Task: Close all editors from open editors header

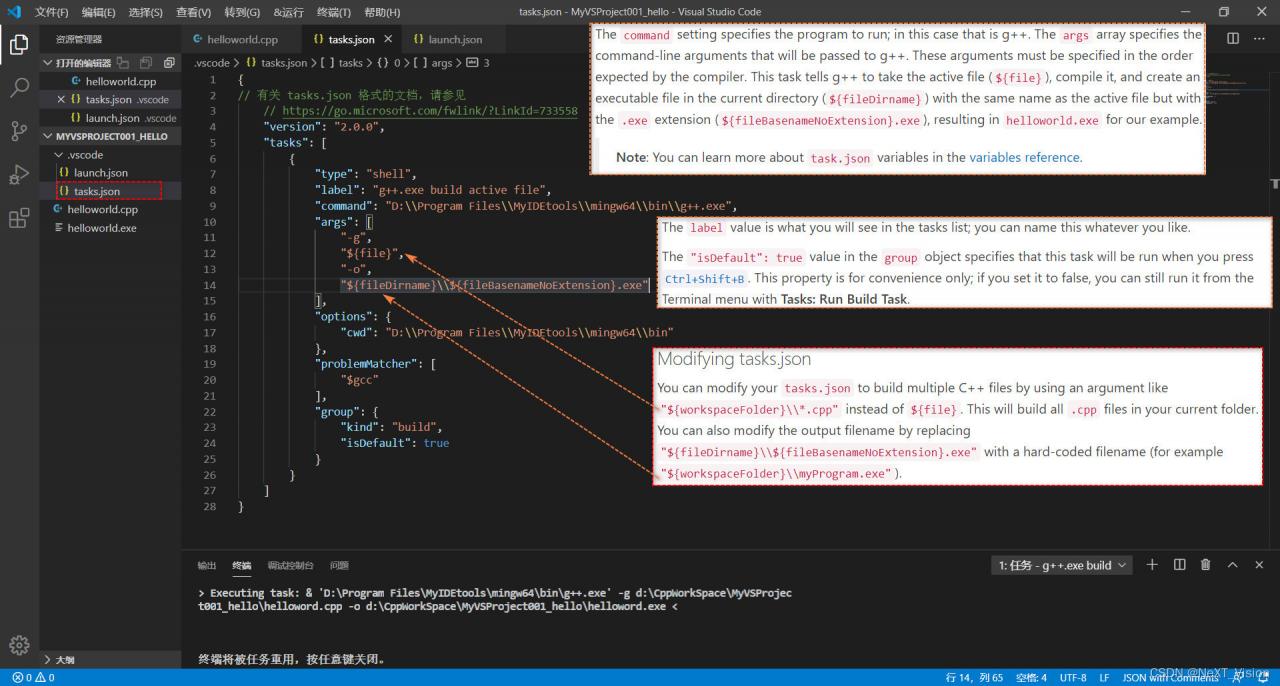Action: point(168,63)
